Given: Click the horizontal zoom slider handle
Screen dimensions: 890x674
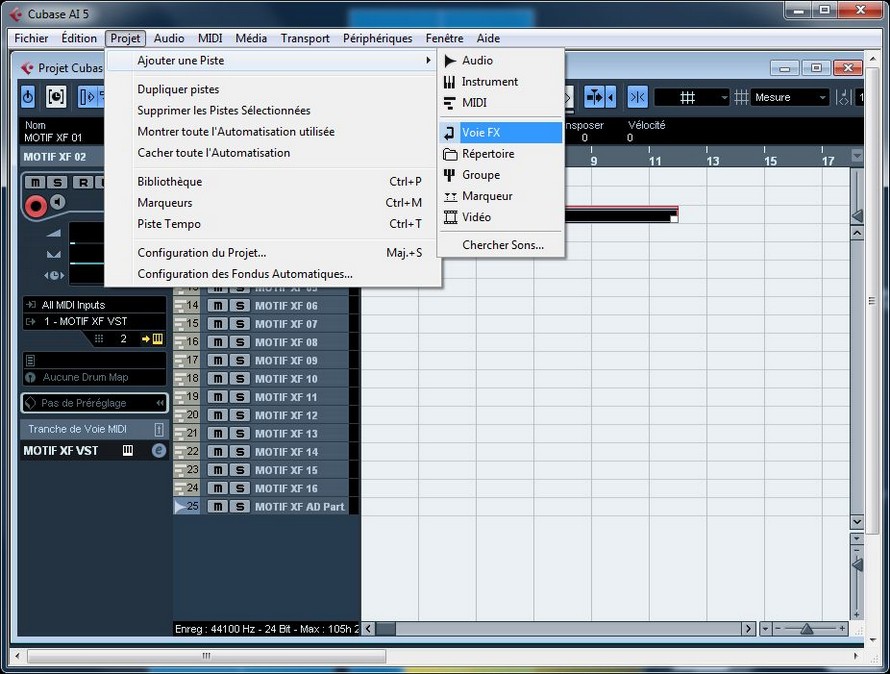Looking at the screenshot, I should 806,629.
